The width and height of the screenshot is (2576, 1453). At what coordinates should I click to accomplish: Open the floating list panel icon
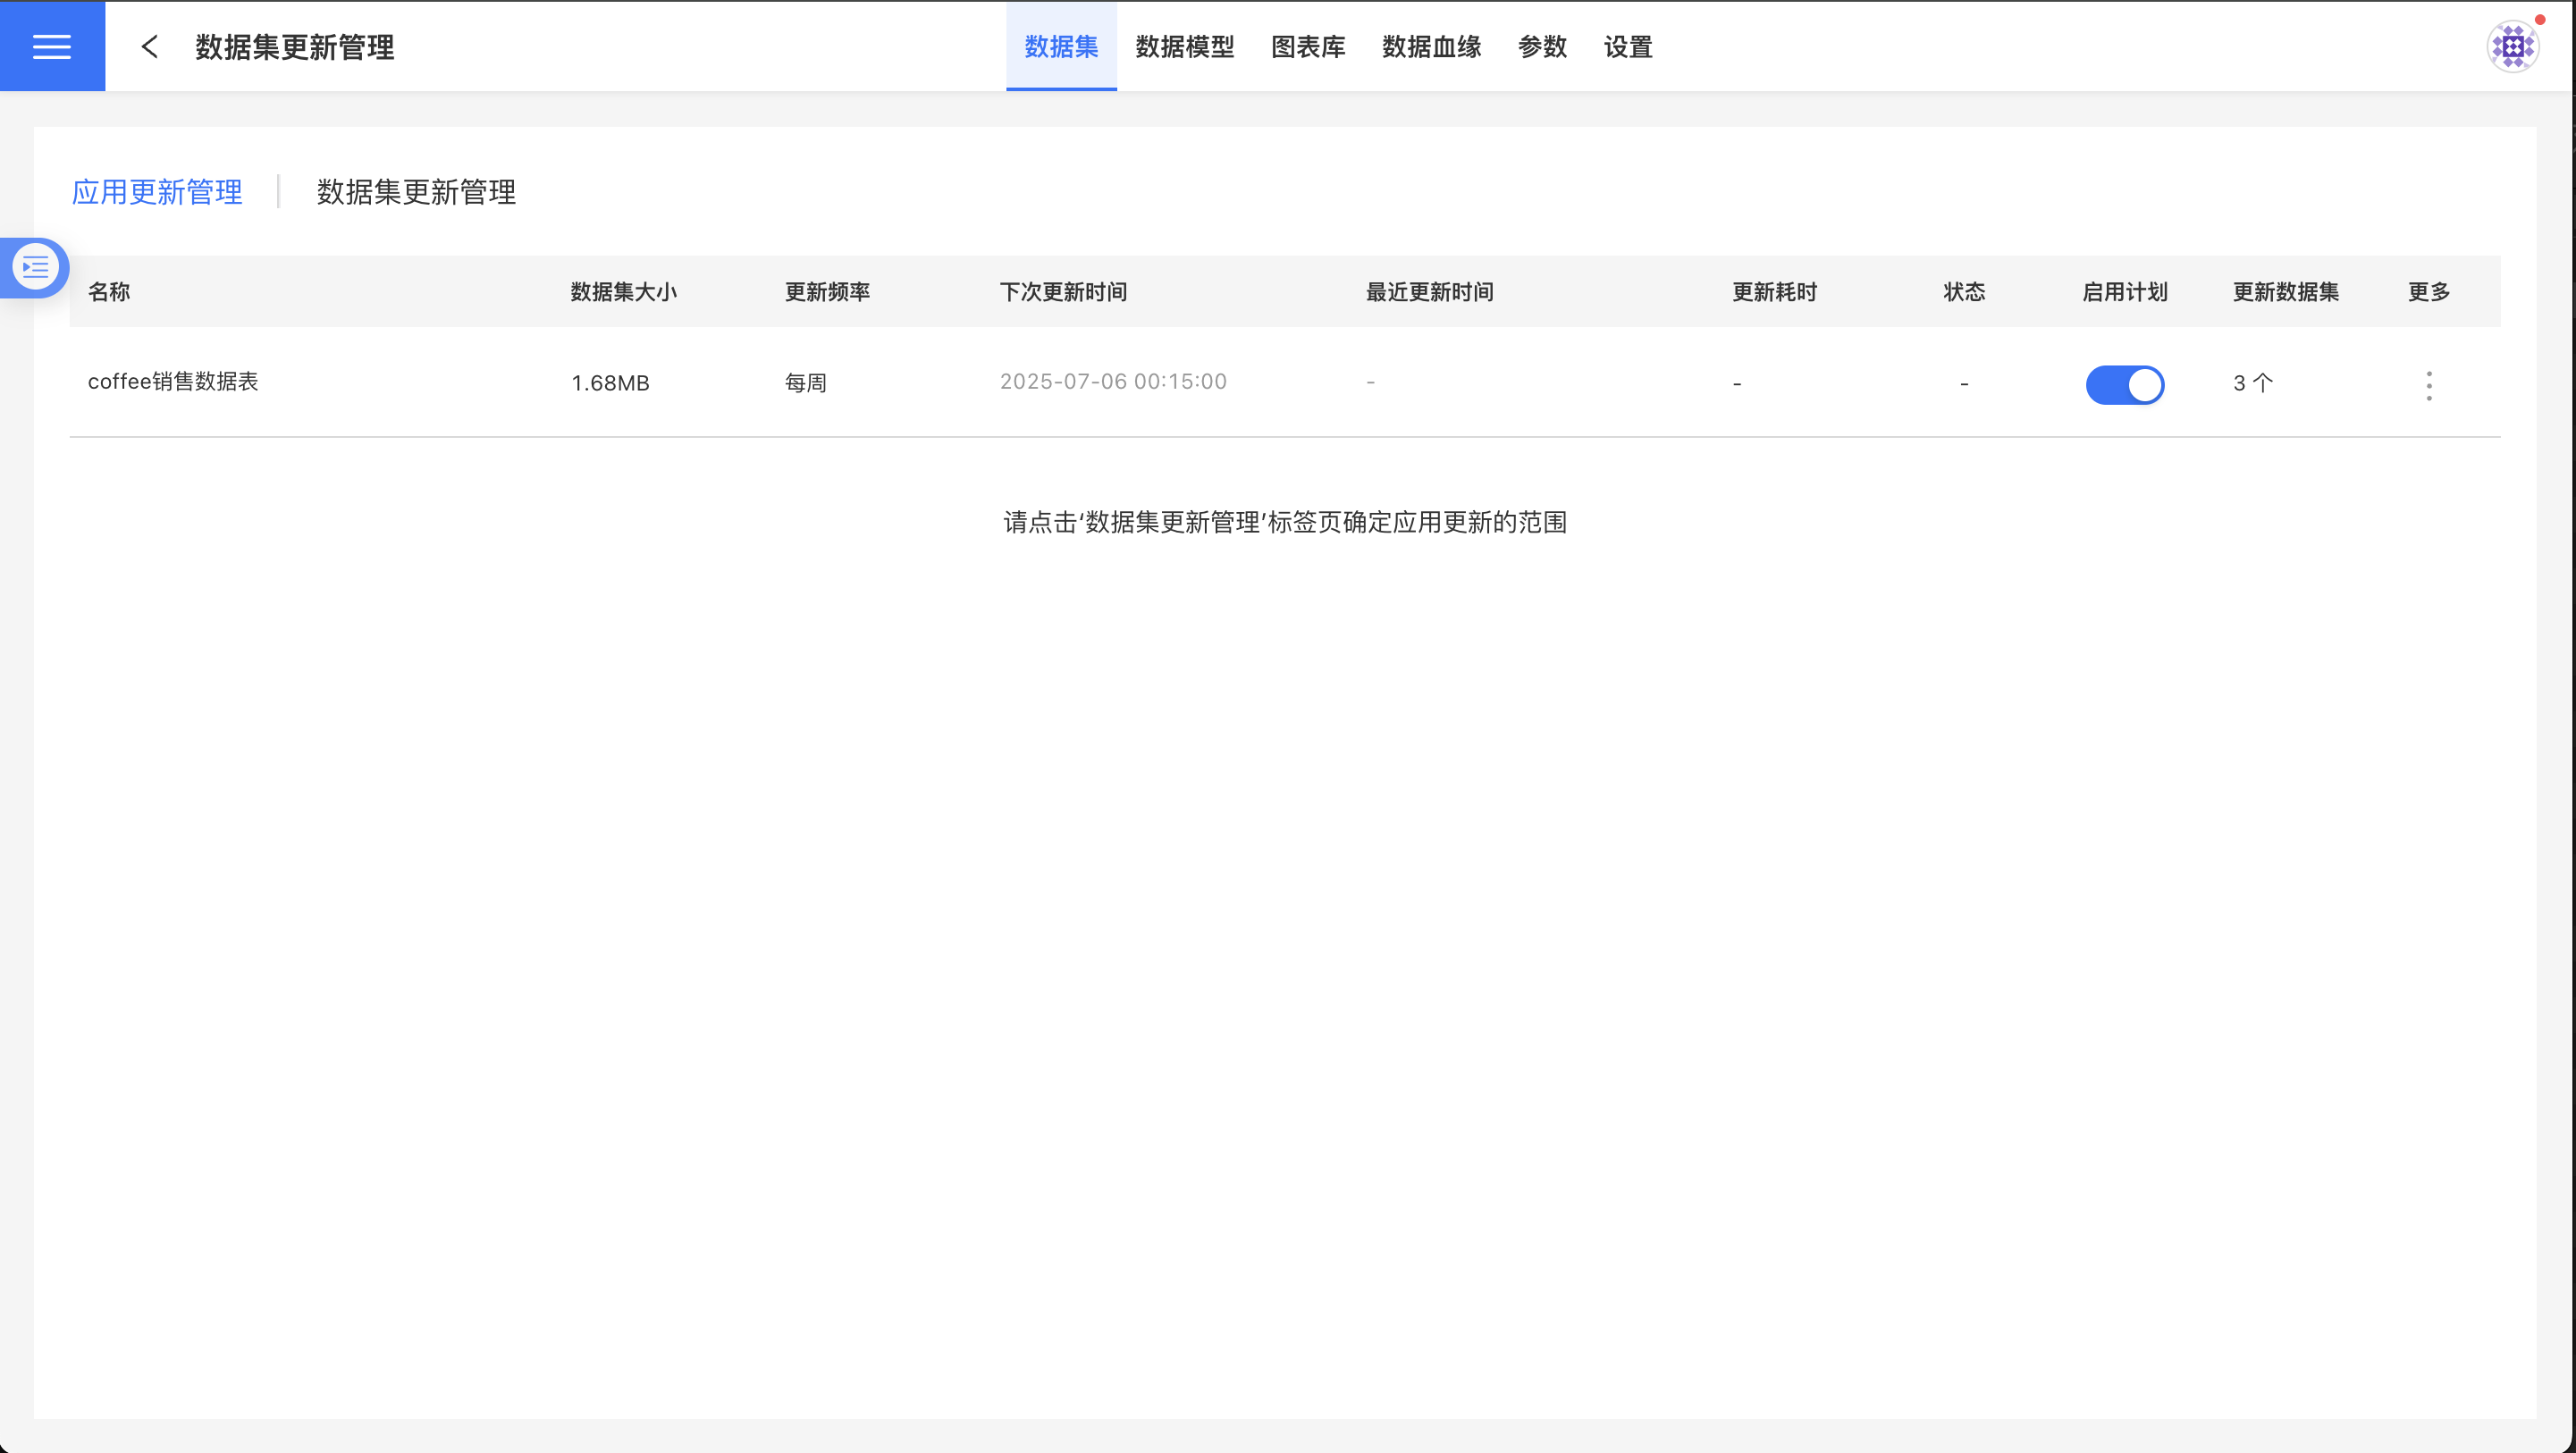click(x=36, y=267)
